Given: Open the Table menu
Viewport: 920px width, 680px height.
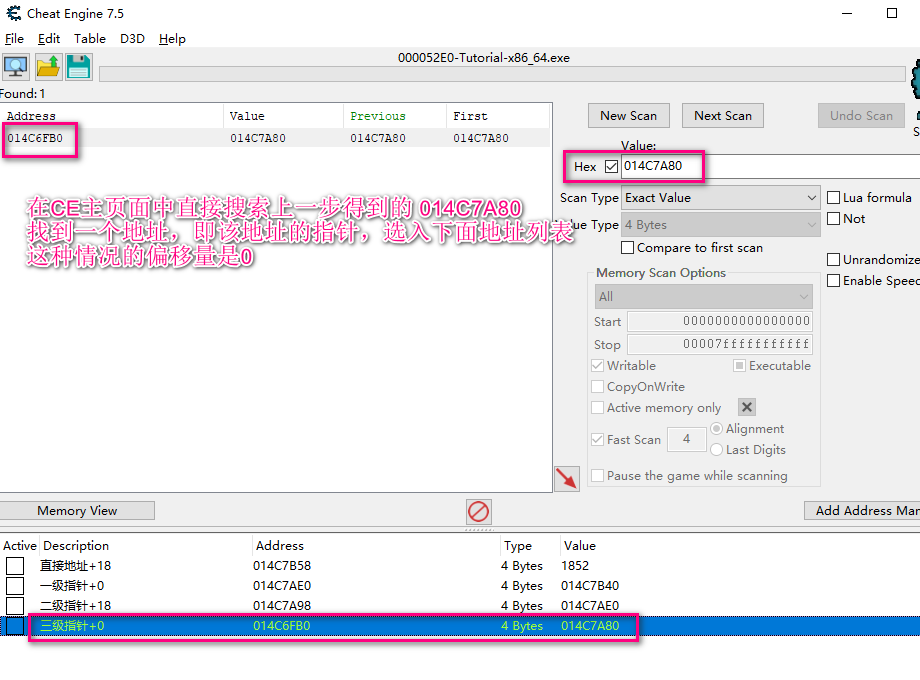Looking at the screenshot, I should 90,39.
